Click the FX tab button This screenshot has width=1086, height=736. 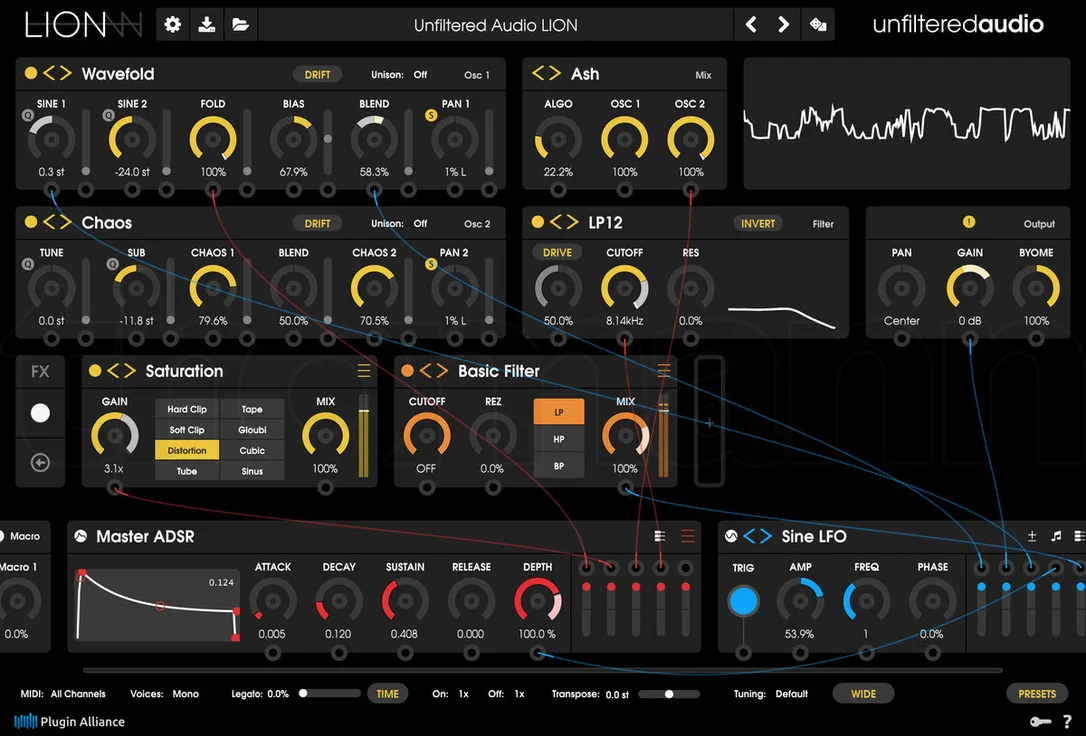pos(40,371)
